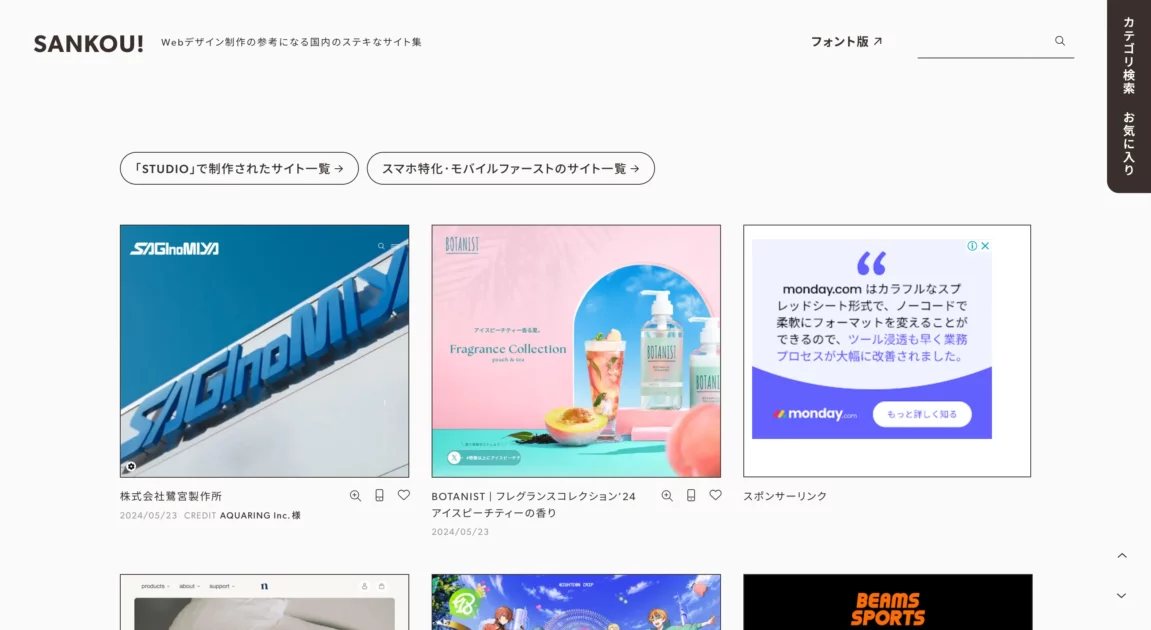Zoom preview of BOTANIST site

tap(667, 495)
